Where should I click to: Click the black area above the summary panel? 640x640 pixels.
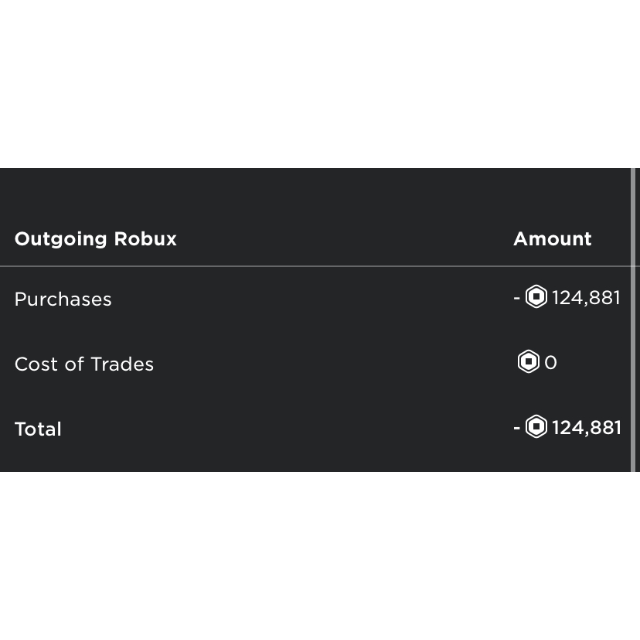[x=320, y=80]
